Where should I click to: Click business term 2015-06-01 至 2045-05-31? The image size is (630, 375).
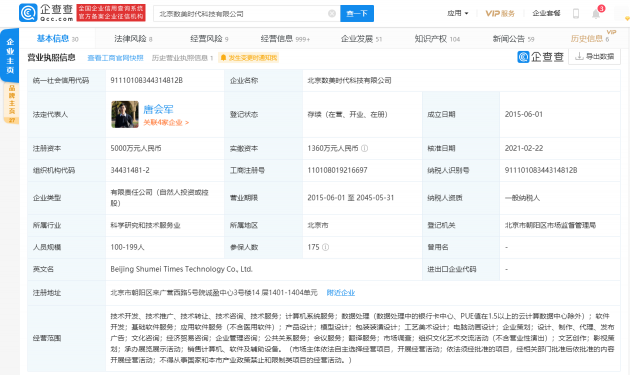tap(351, 198)
